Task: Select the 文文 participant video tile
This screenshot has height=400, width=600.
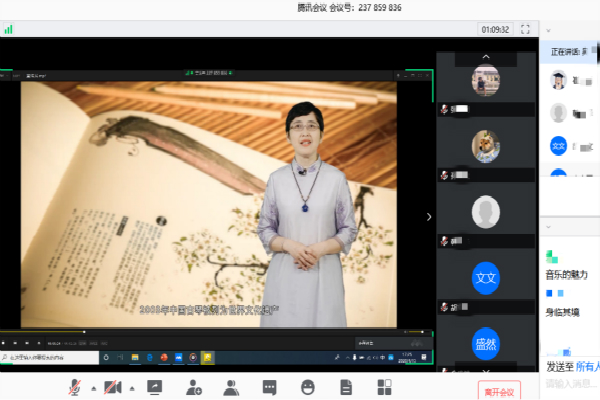Action: 485,277
